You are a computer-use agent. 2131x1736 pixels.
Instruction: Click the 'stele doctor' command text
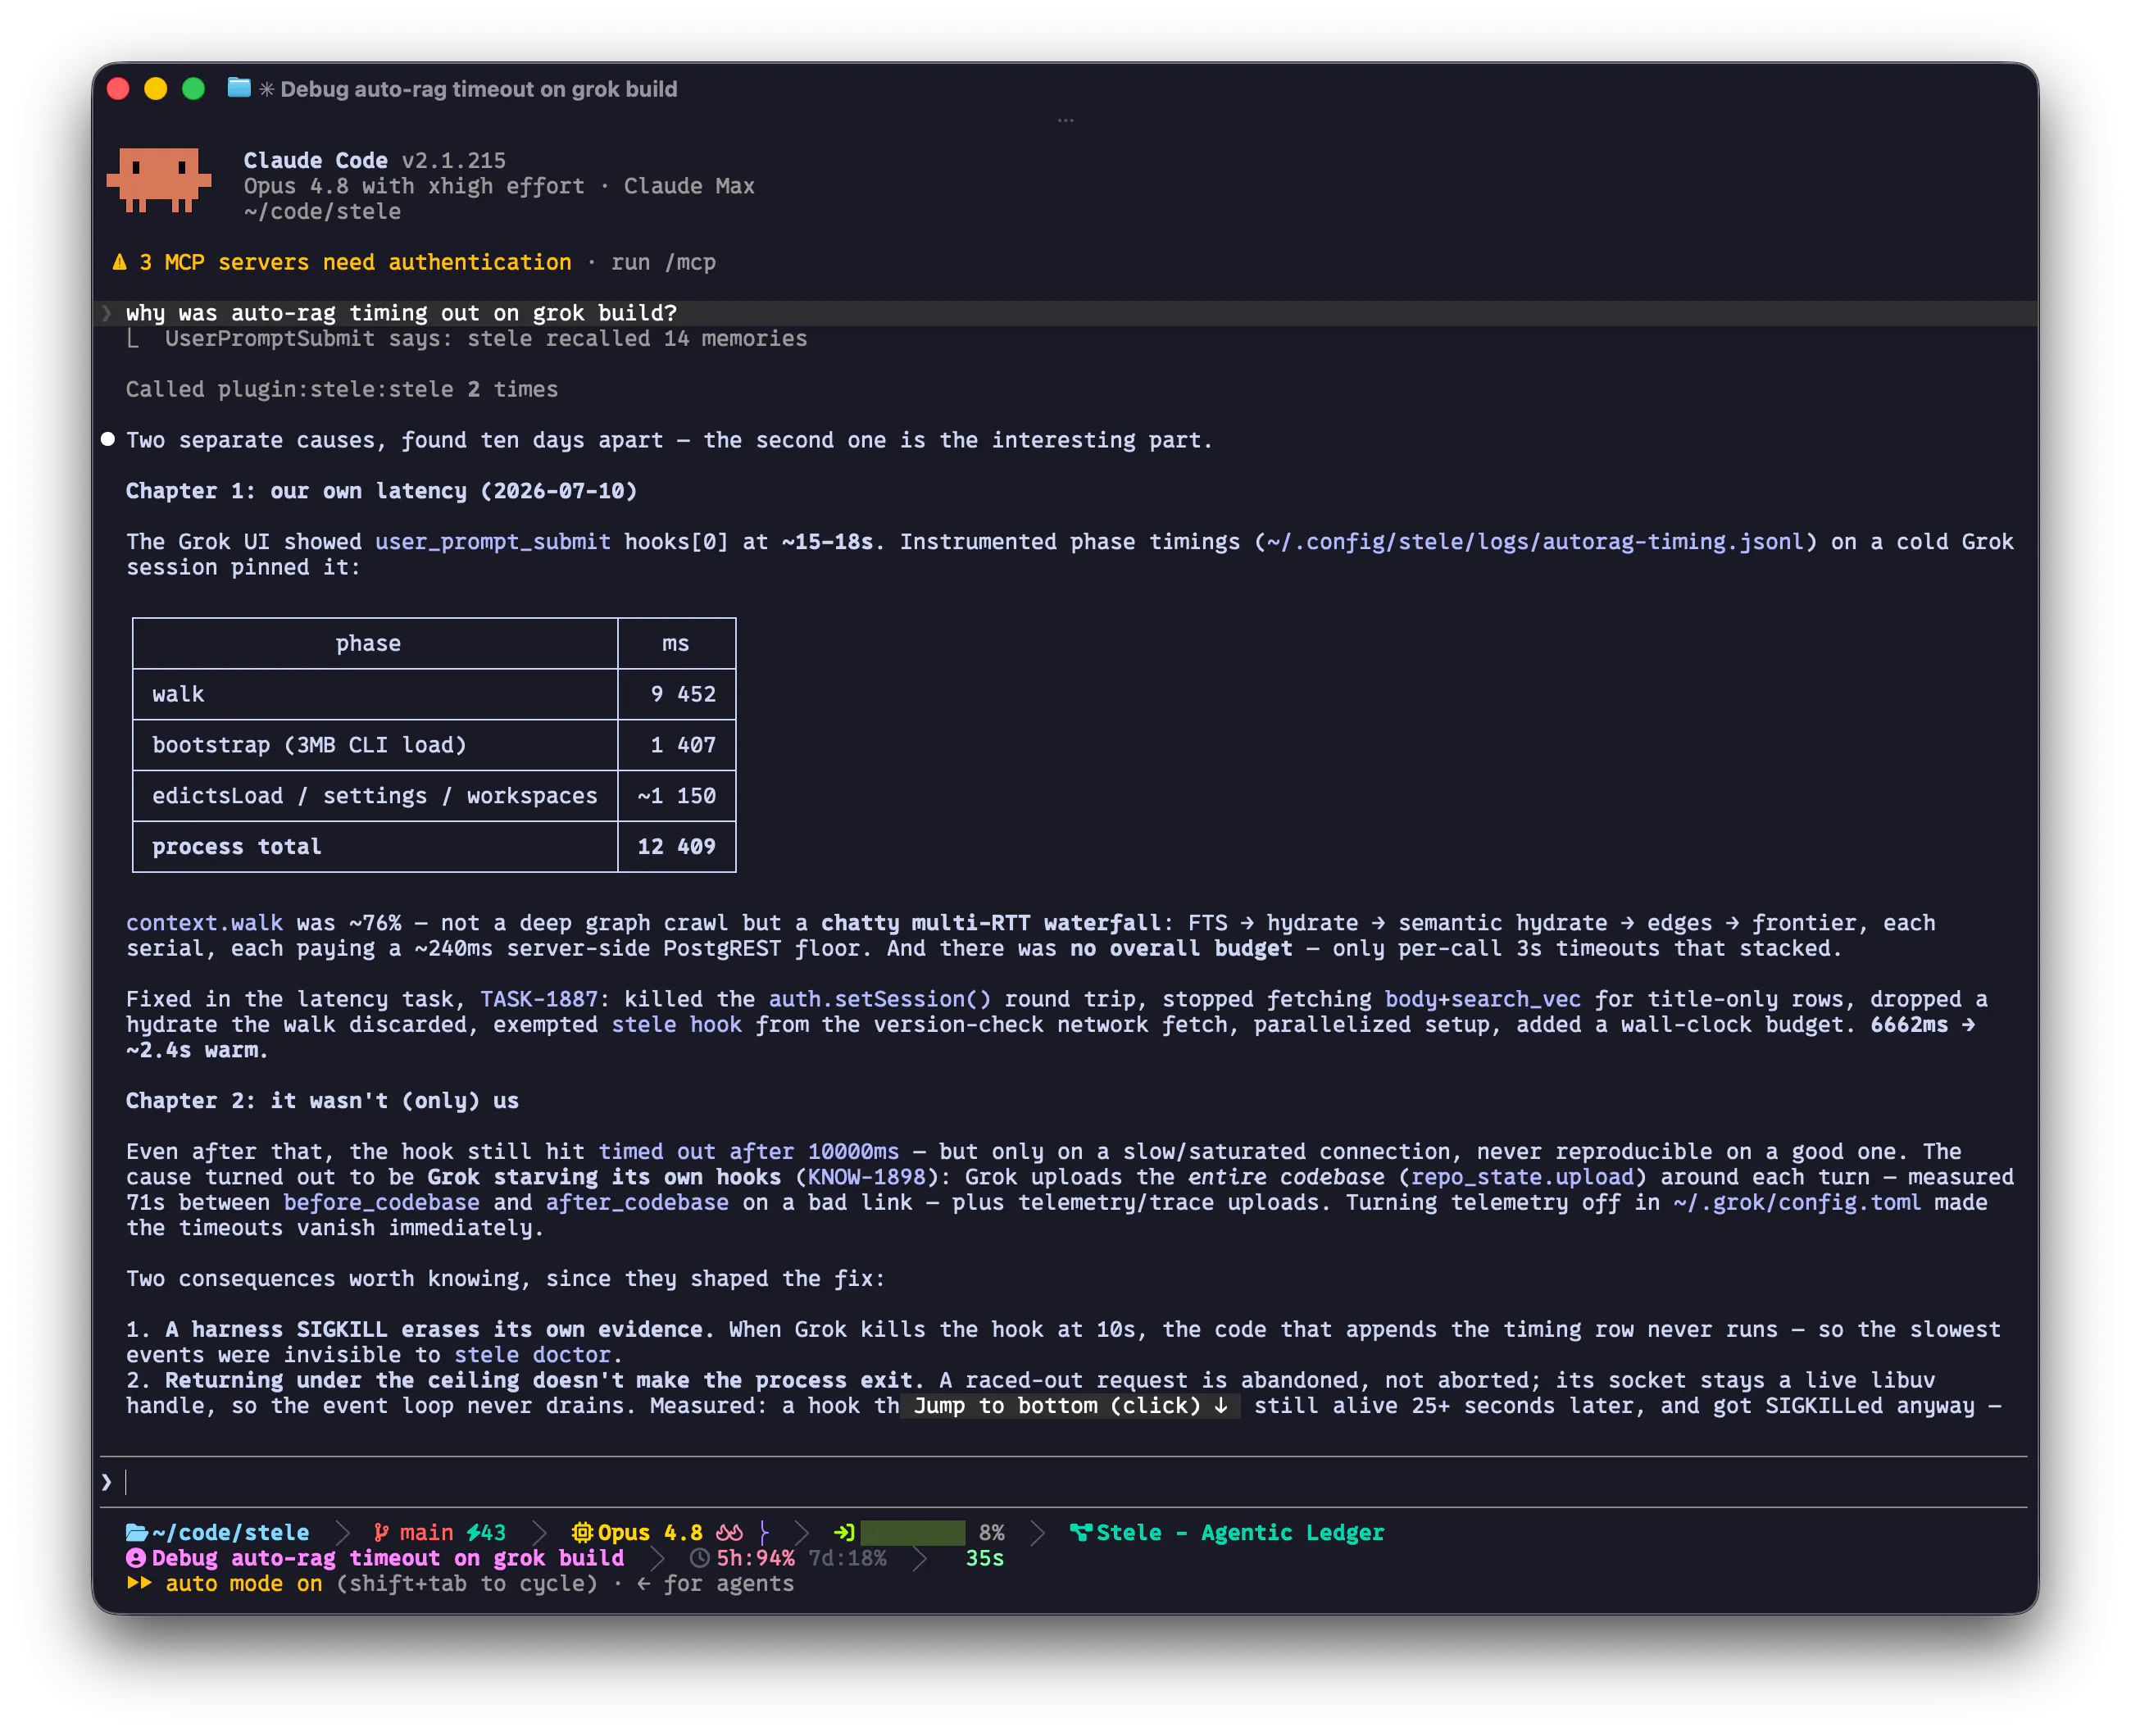pyautogui.click(x=532, y=1355)
